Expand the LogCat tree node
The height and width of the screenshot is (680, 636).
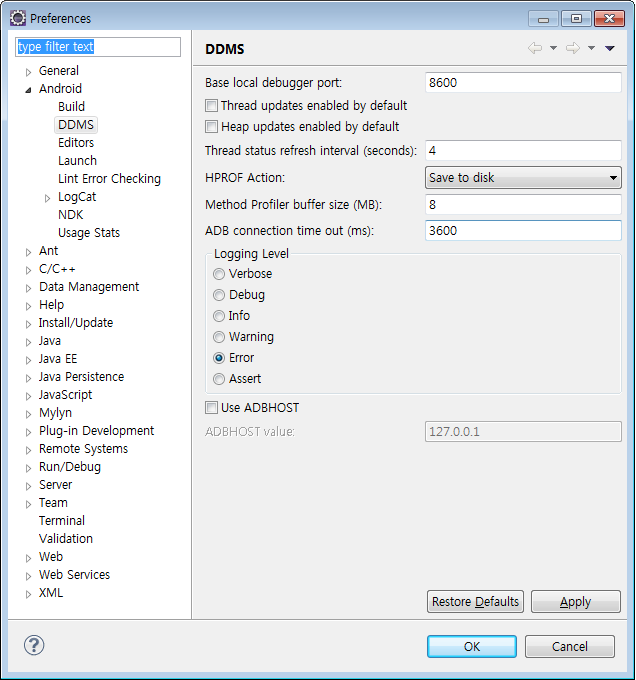click(47, 198)
